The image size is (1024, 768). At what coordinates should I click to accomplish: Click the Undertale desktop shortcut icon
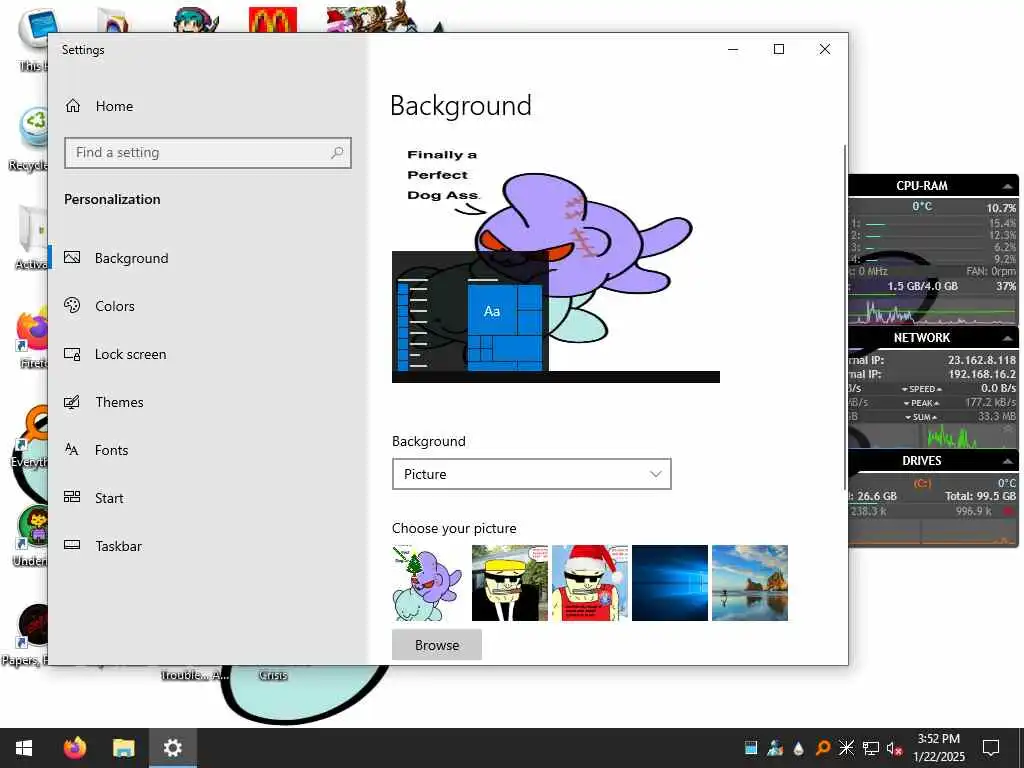(33, 526)
